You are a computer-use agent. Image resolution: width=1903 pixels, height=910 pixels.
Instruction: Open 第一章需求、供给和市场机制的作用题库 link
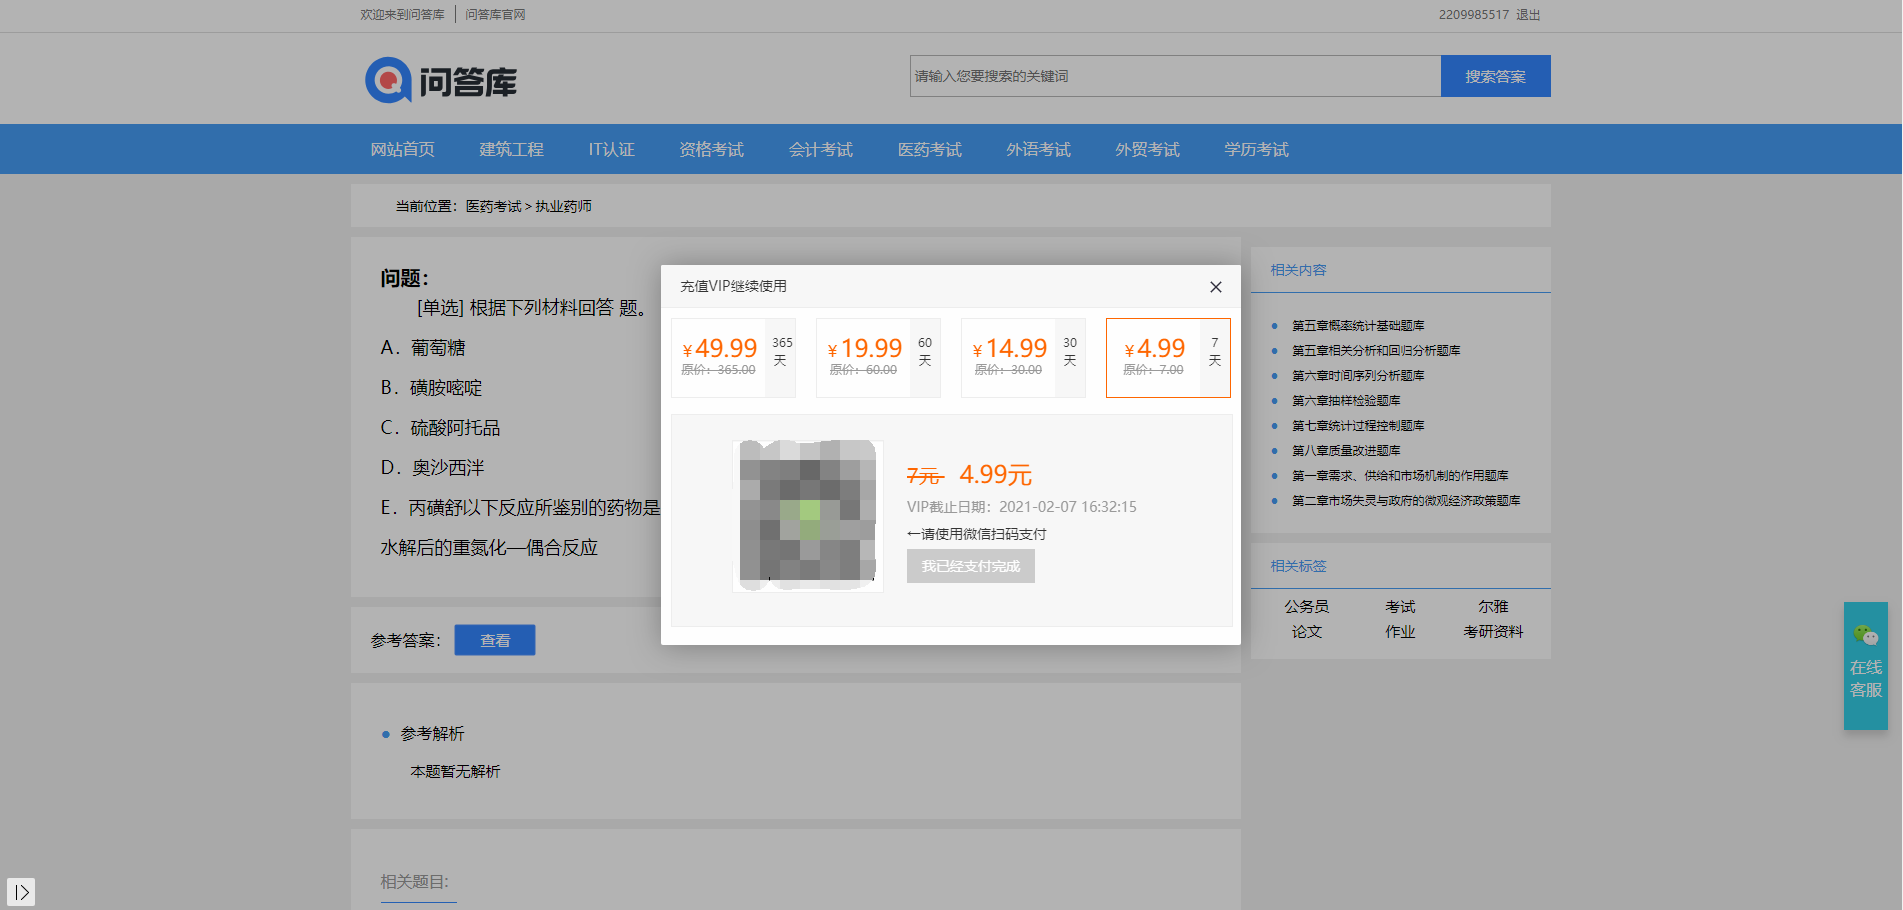pyautogui.click(x=1400, y=475)
